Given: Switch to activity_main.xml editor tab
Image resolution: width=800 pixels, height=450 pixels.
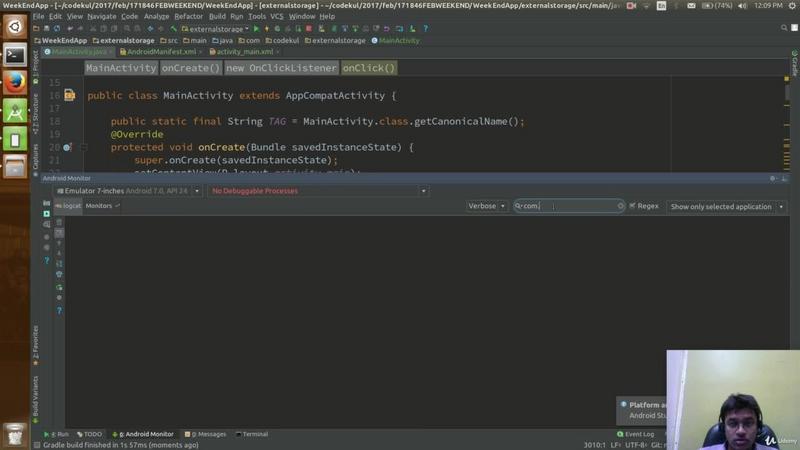Looking at the screenshot, I should click(244, 52).
